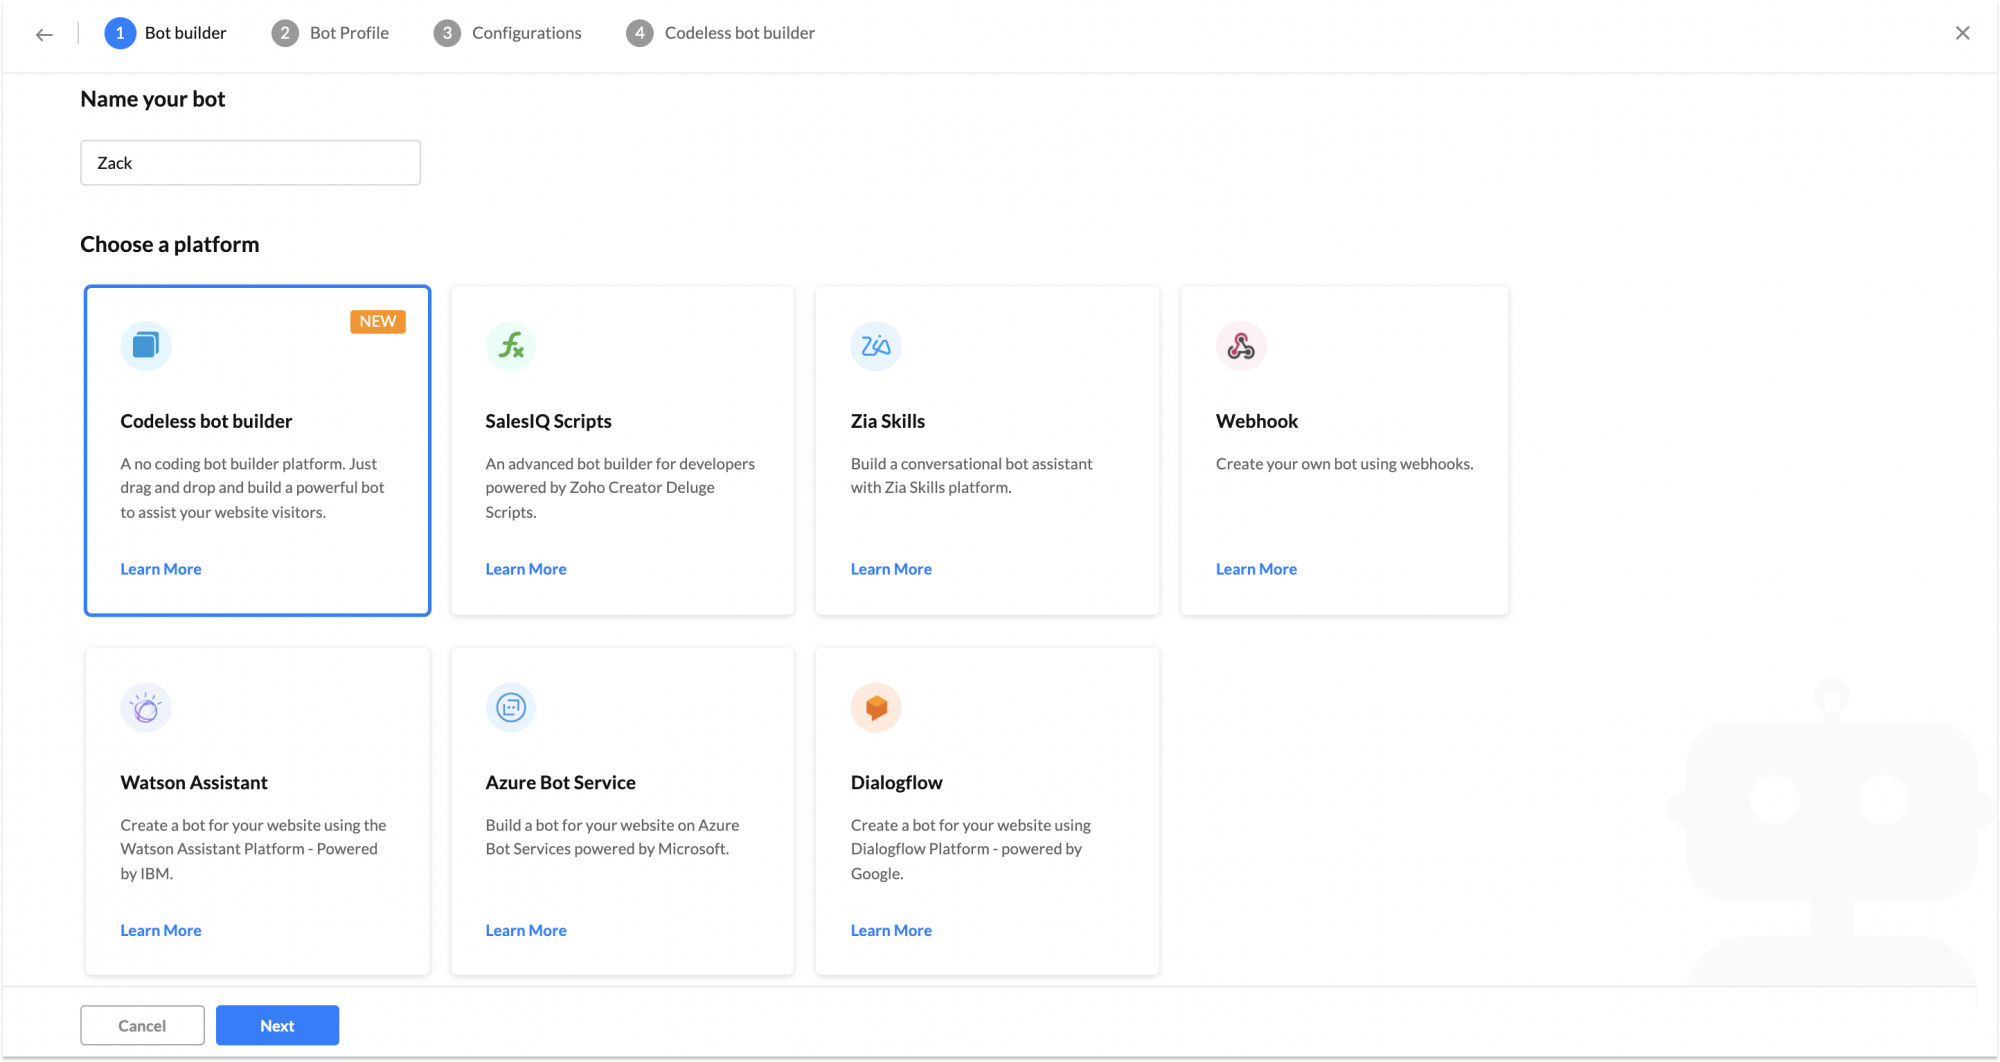Select the Watson Assistant card title
This screenshot has height=1062, width=2000.
coord(194,782)
